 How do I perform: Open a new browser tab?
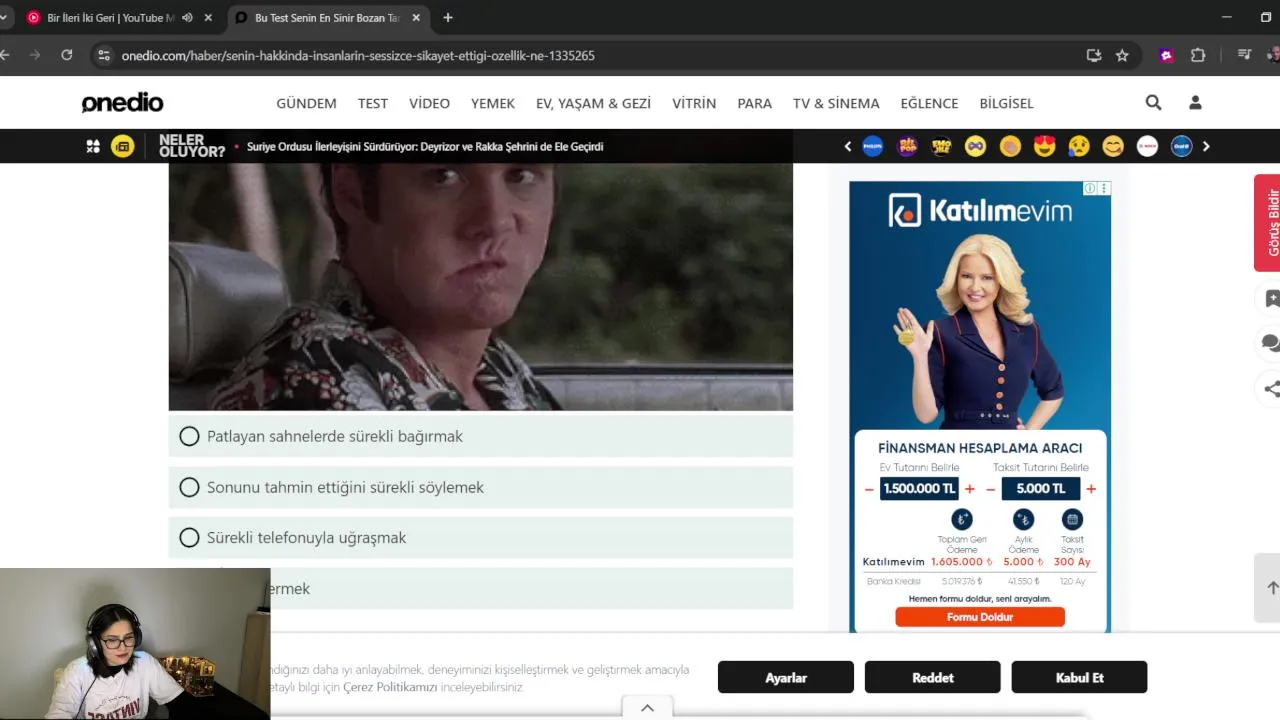(x=448, y=18)
